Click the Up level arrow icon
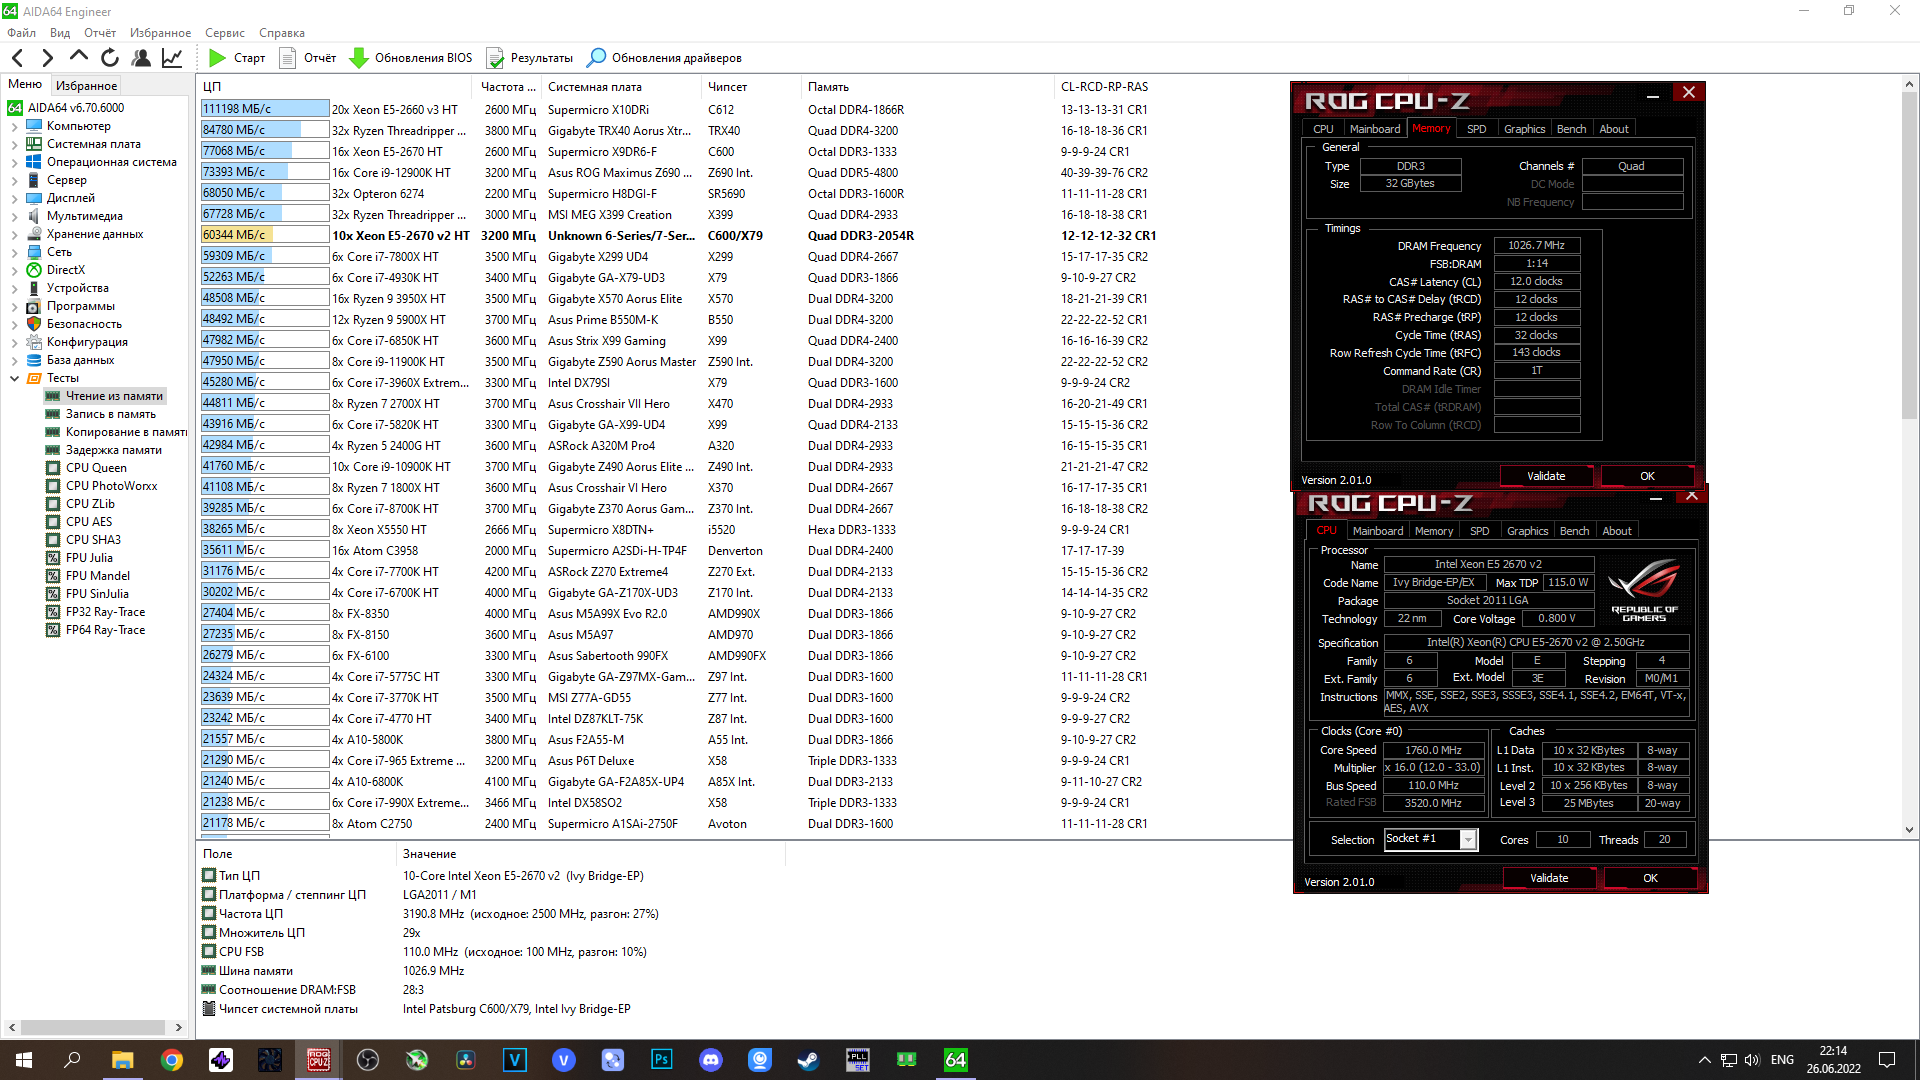Viewport: 1920px width, 1080px height. (x=78, y=57)
